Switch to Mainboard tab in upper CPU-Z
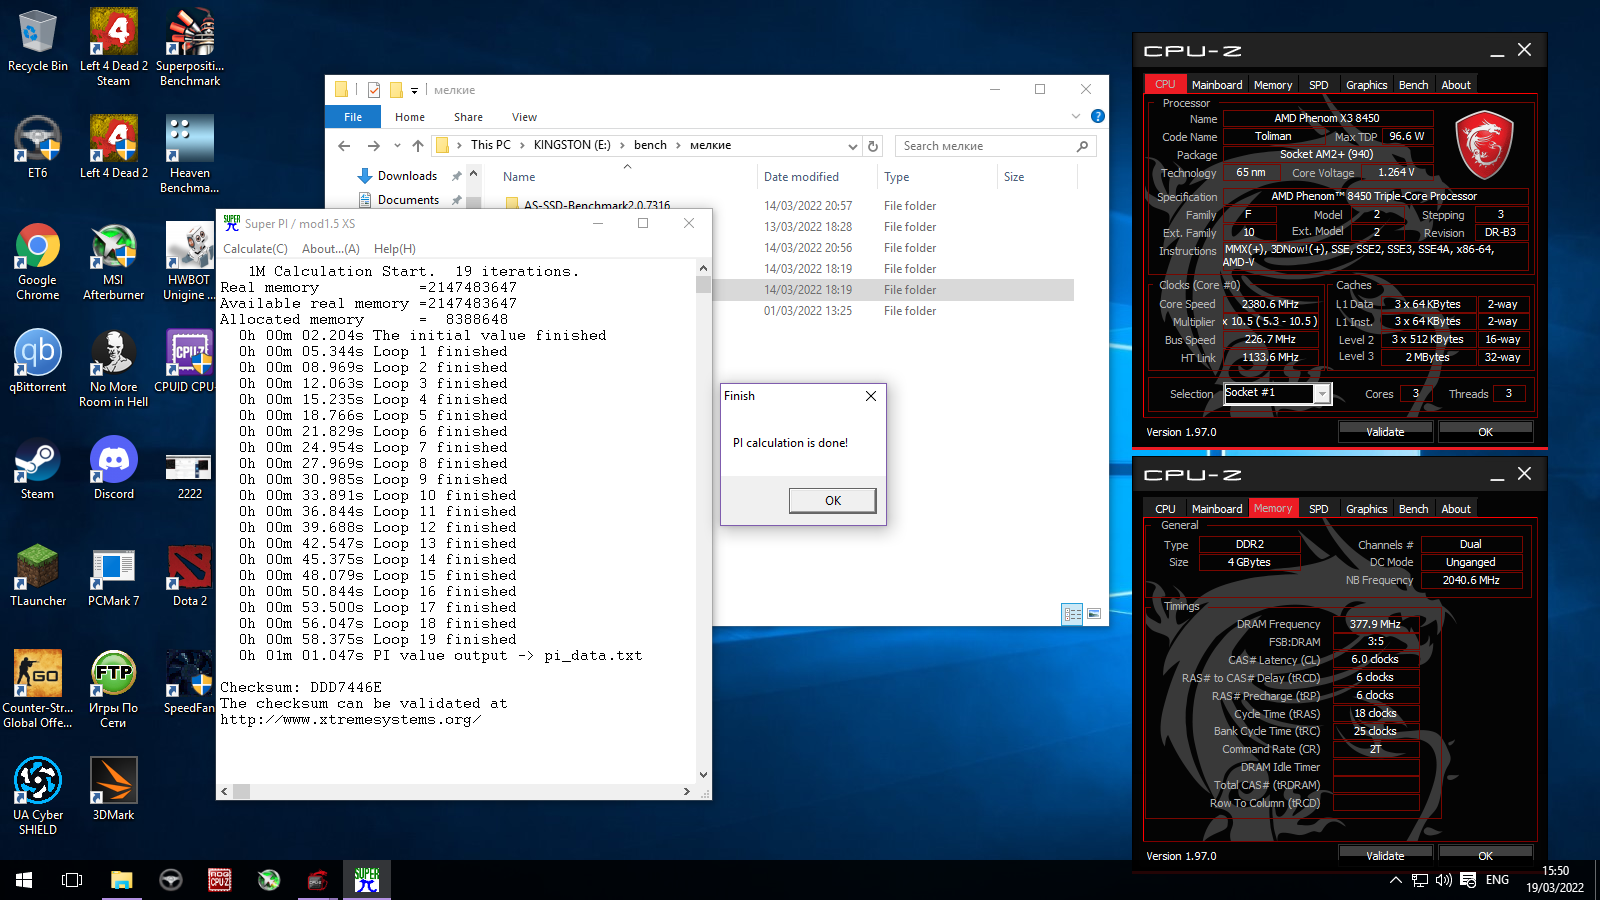 1217,85
